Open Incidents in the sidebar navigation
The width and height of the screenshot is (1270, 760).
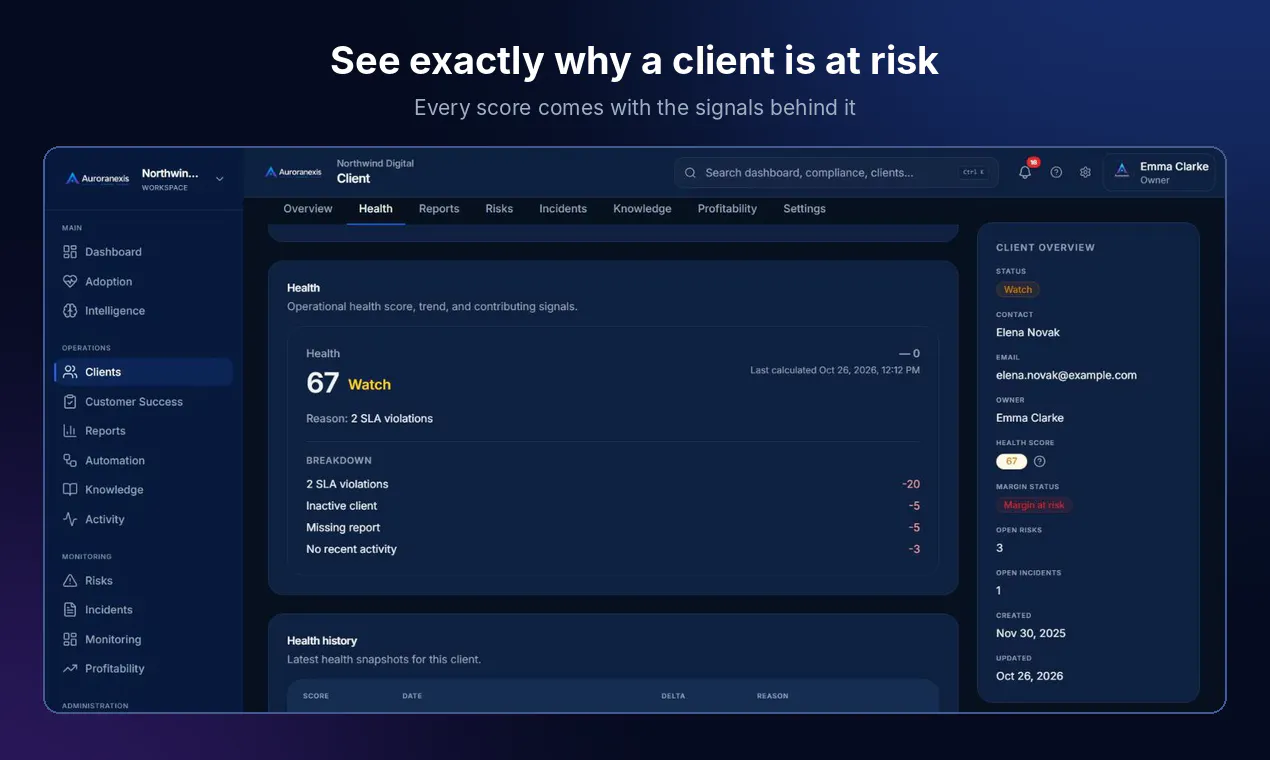click(143, 610)
